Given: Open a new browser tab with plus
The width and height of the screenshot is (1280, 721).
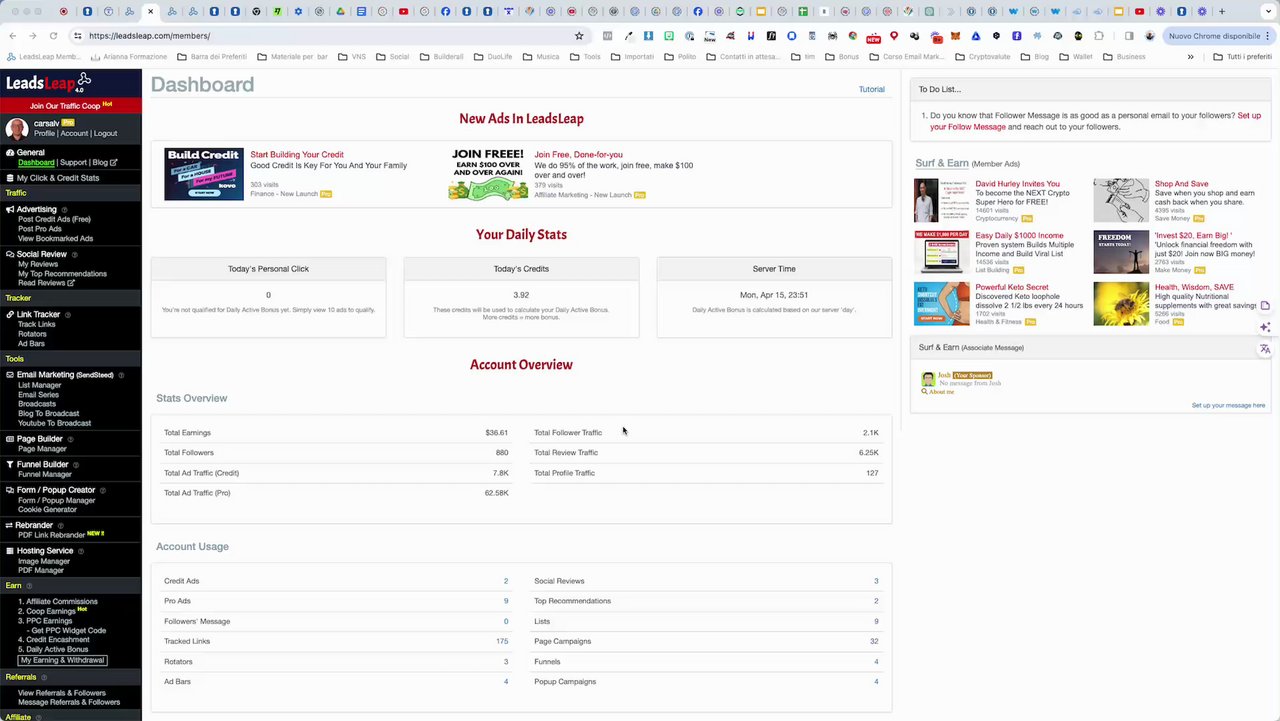Looking at the screenshot, I should [1221, 12].
